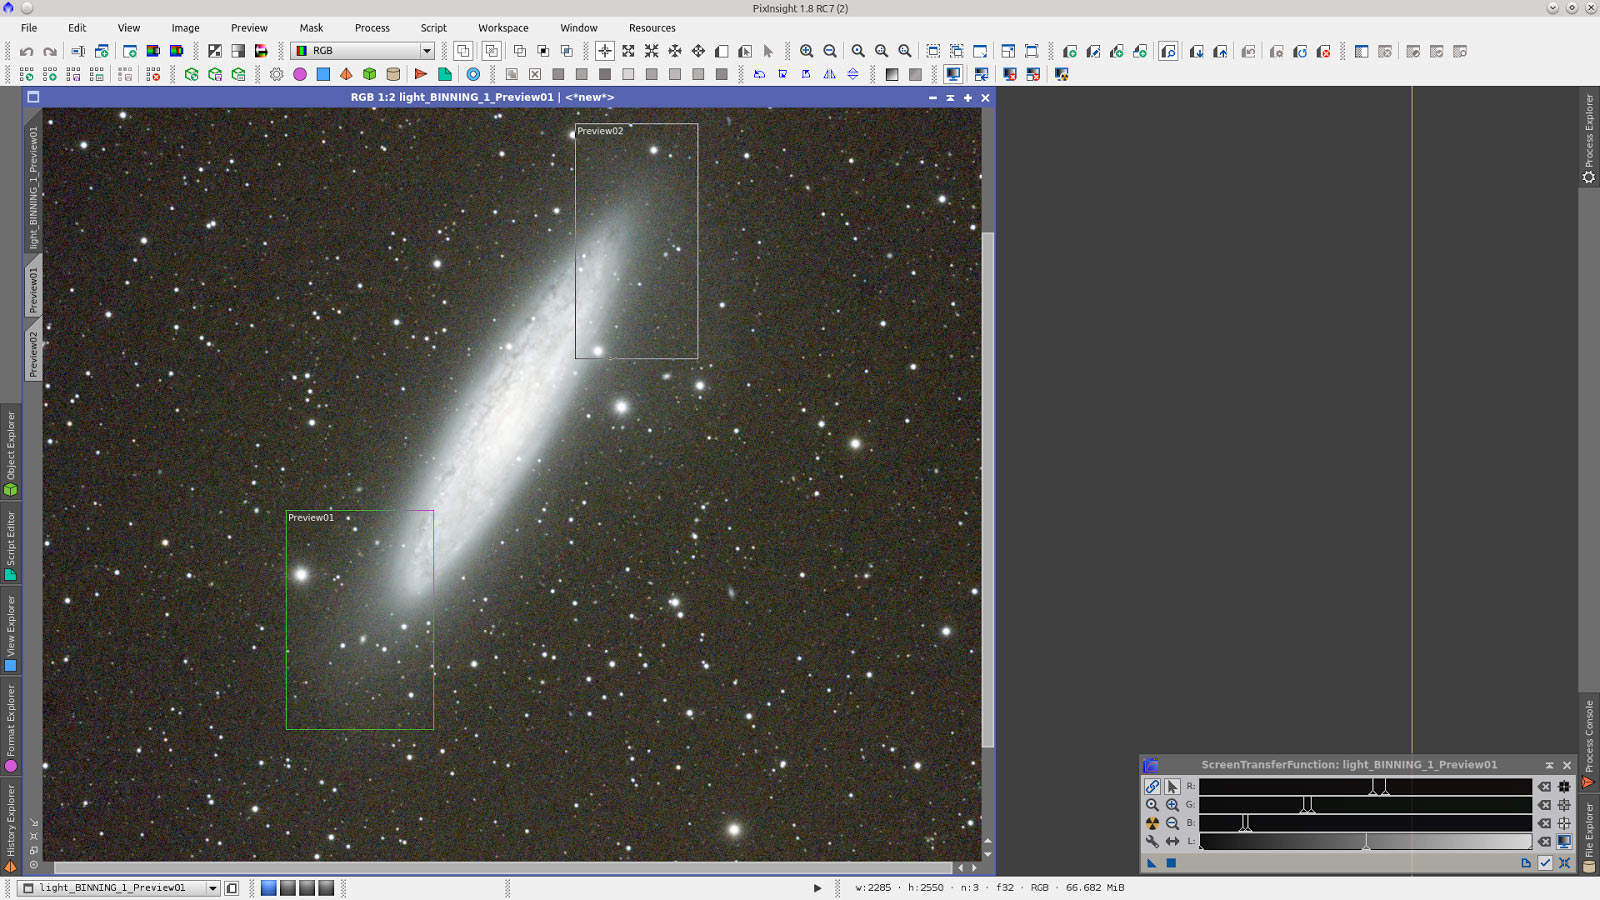
Task: Click the preferences gear icon in the toolbar
Action: pos(275,74)
